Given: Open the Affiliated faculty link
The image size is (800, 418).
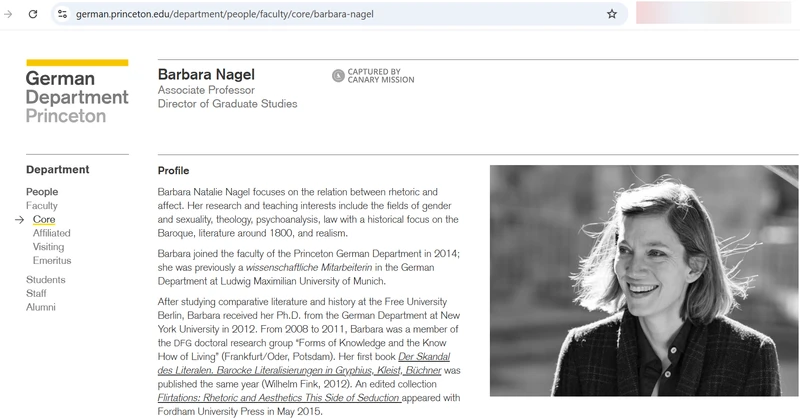Looking at the screenshot, I should pos(52,233).
